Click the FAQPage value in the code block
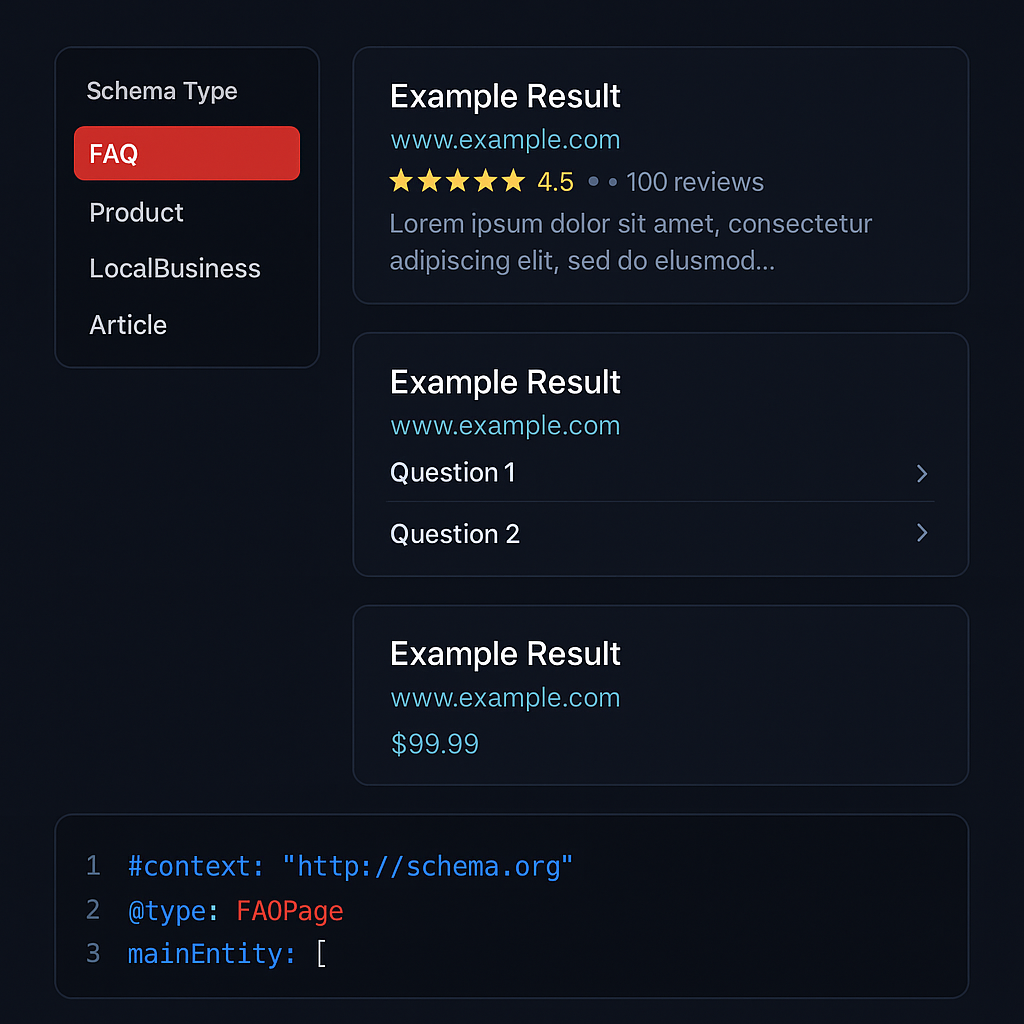The height and width of the screenshot is (1024, 1024). pos(289,910)
